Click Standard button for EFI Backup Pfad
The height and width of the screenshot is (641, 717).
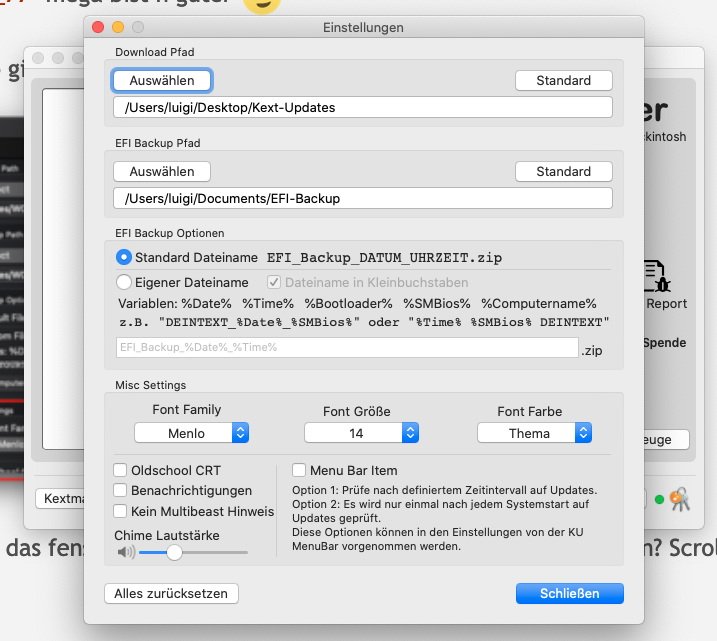563,171
